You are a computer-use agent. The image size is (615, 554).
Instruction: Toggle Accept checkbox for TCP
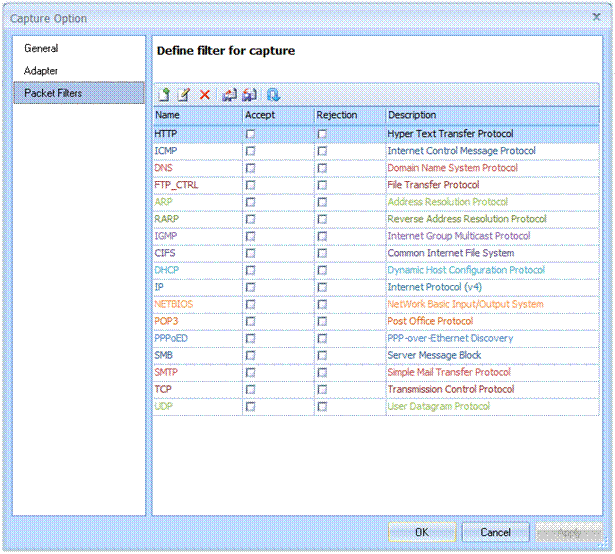[250, 390]
